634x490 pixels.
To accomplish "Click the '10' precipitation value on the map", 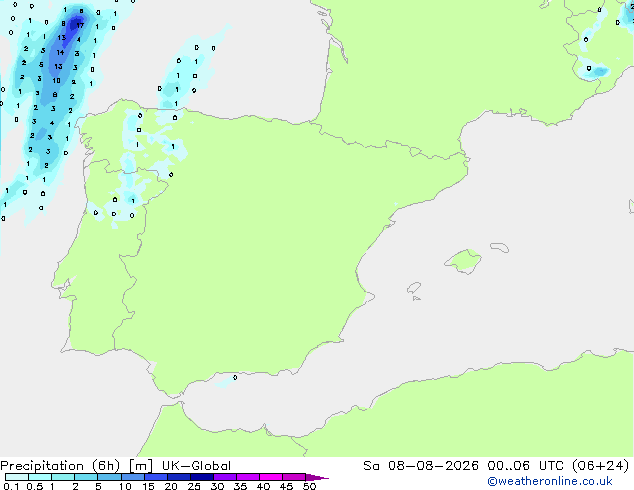I will 56,80.
